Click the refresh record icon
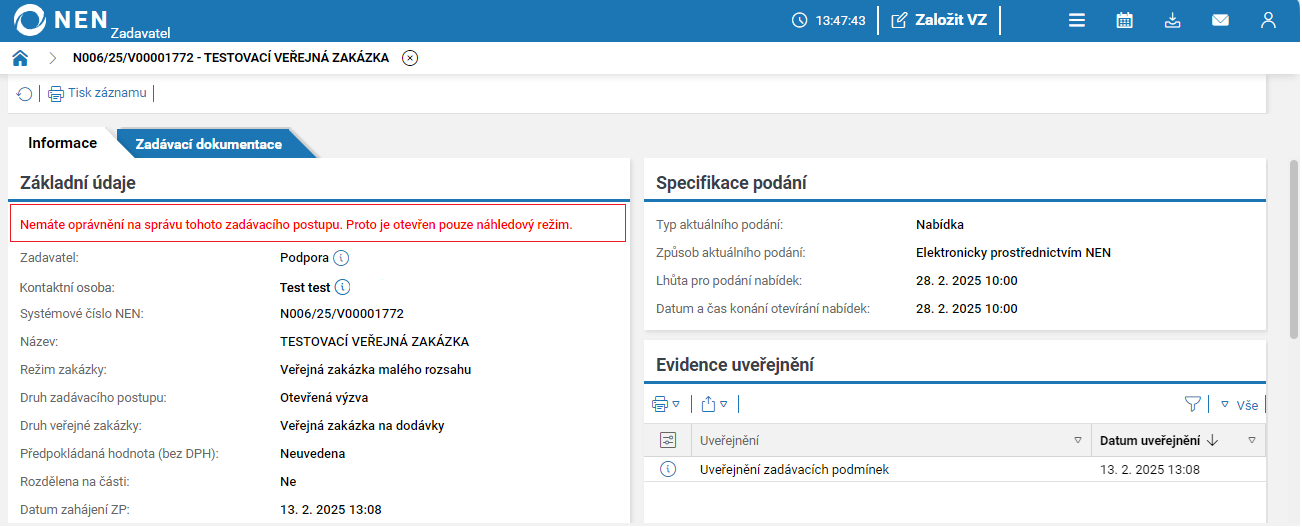The image size is (1302, 527). pyautogui.click(x=25, y=94)
